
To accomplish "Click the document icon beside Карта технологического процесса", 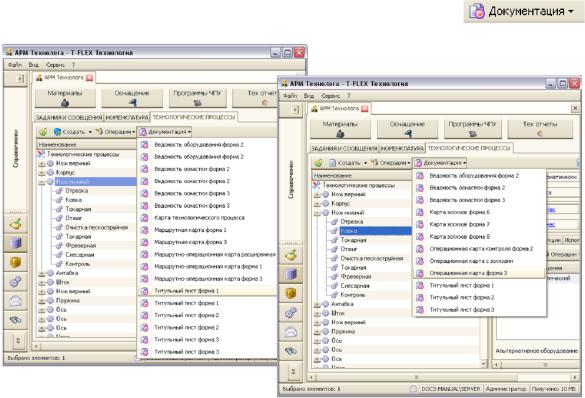I will [144, 218].
